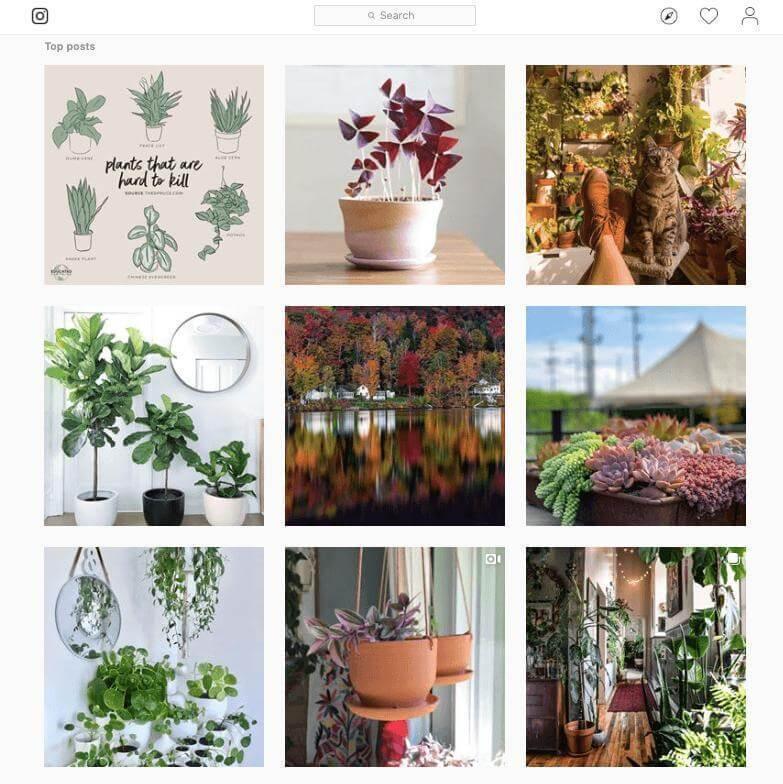783x784 pixels.
Task: Open the plant-filled hallway with rug post
Action: 636,657
